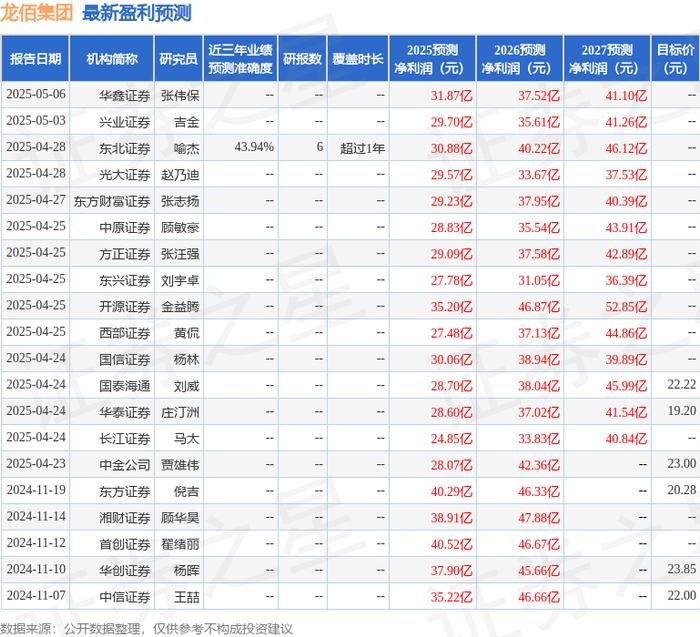Click researcher 张志扬

point(180,201)
